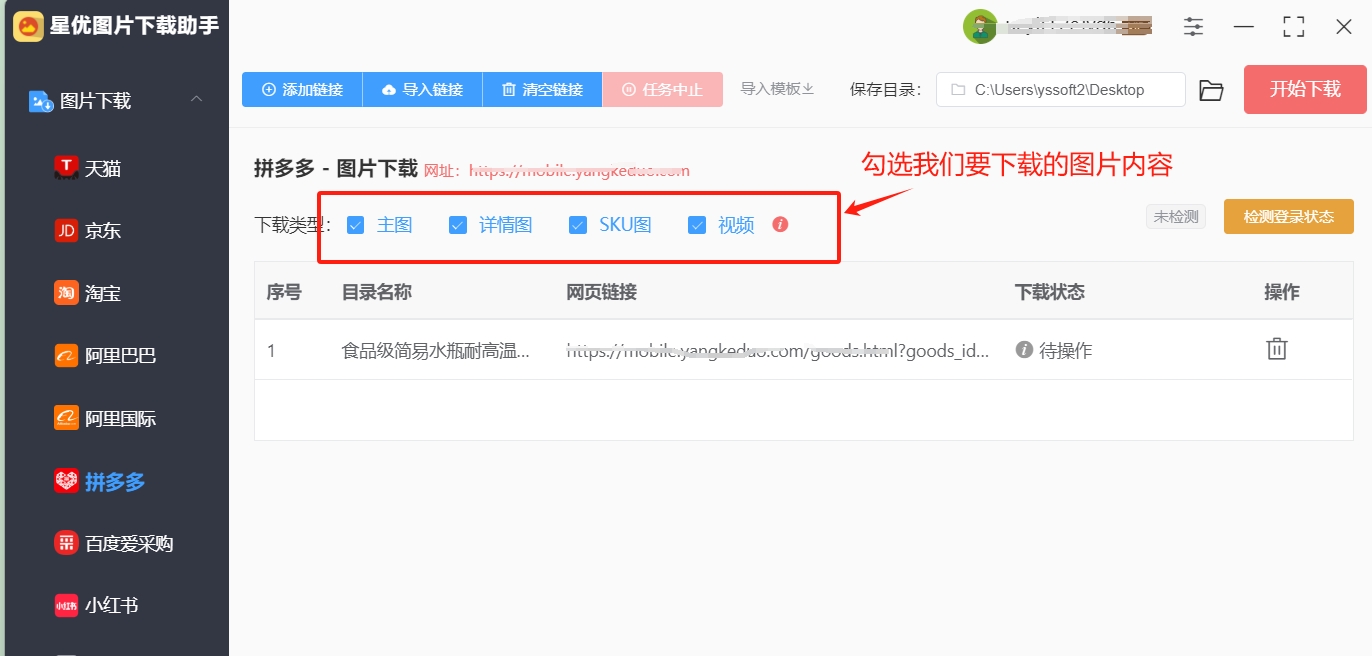Minimize the application window

1243,27
